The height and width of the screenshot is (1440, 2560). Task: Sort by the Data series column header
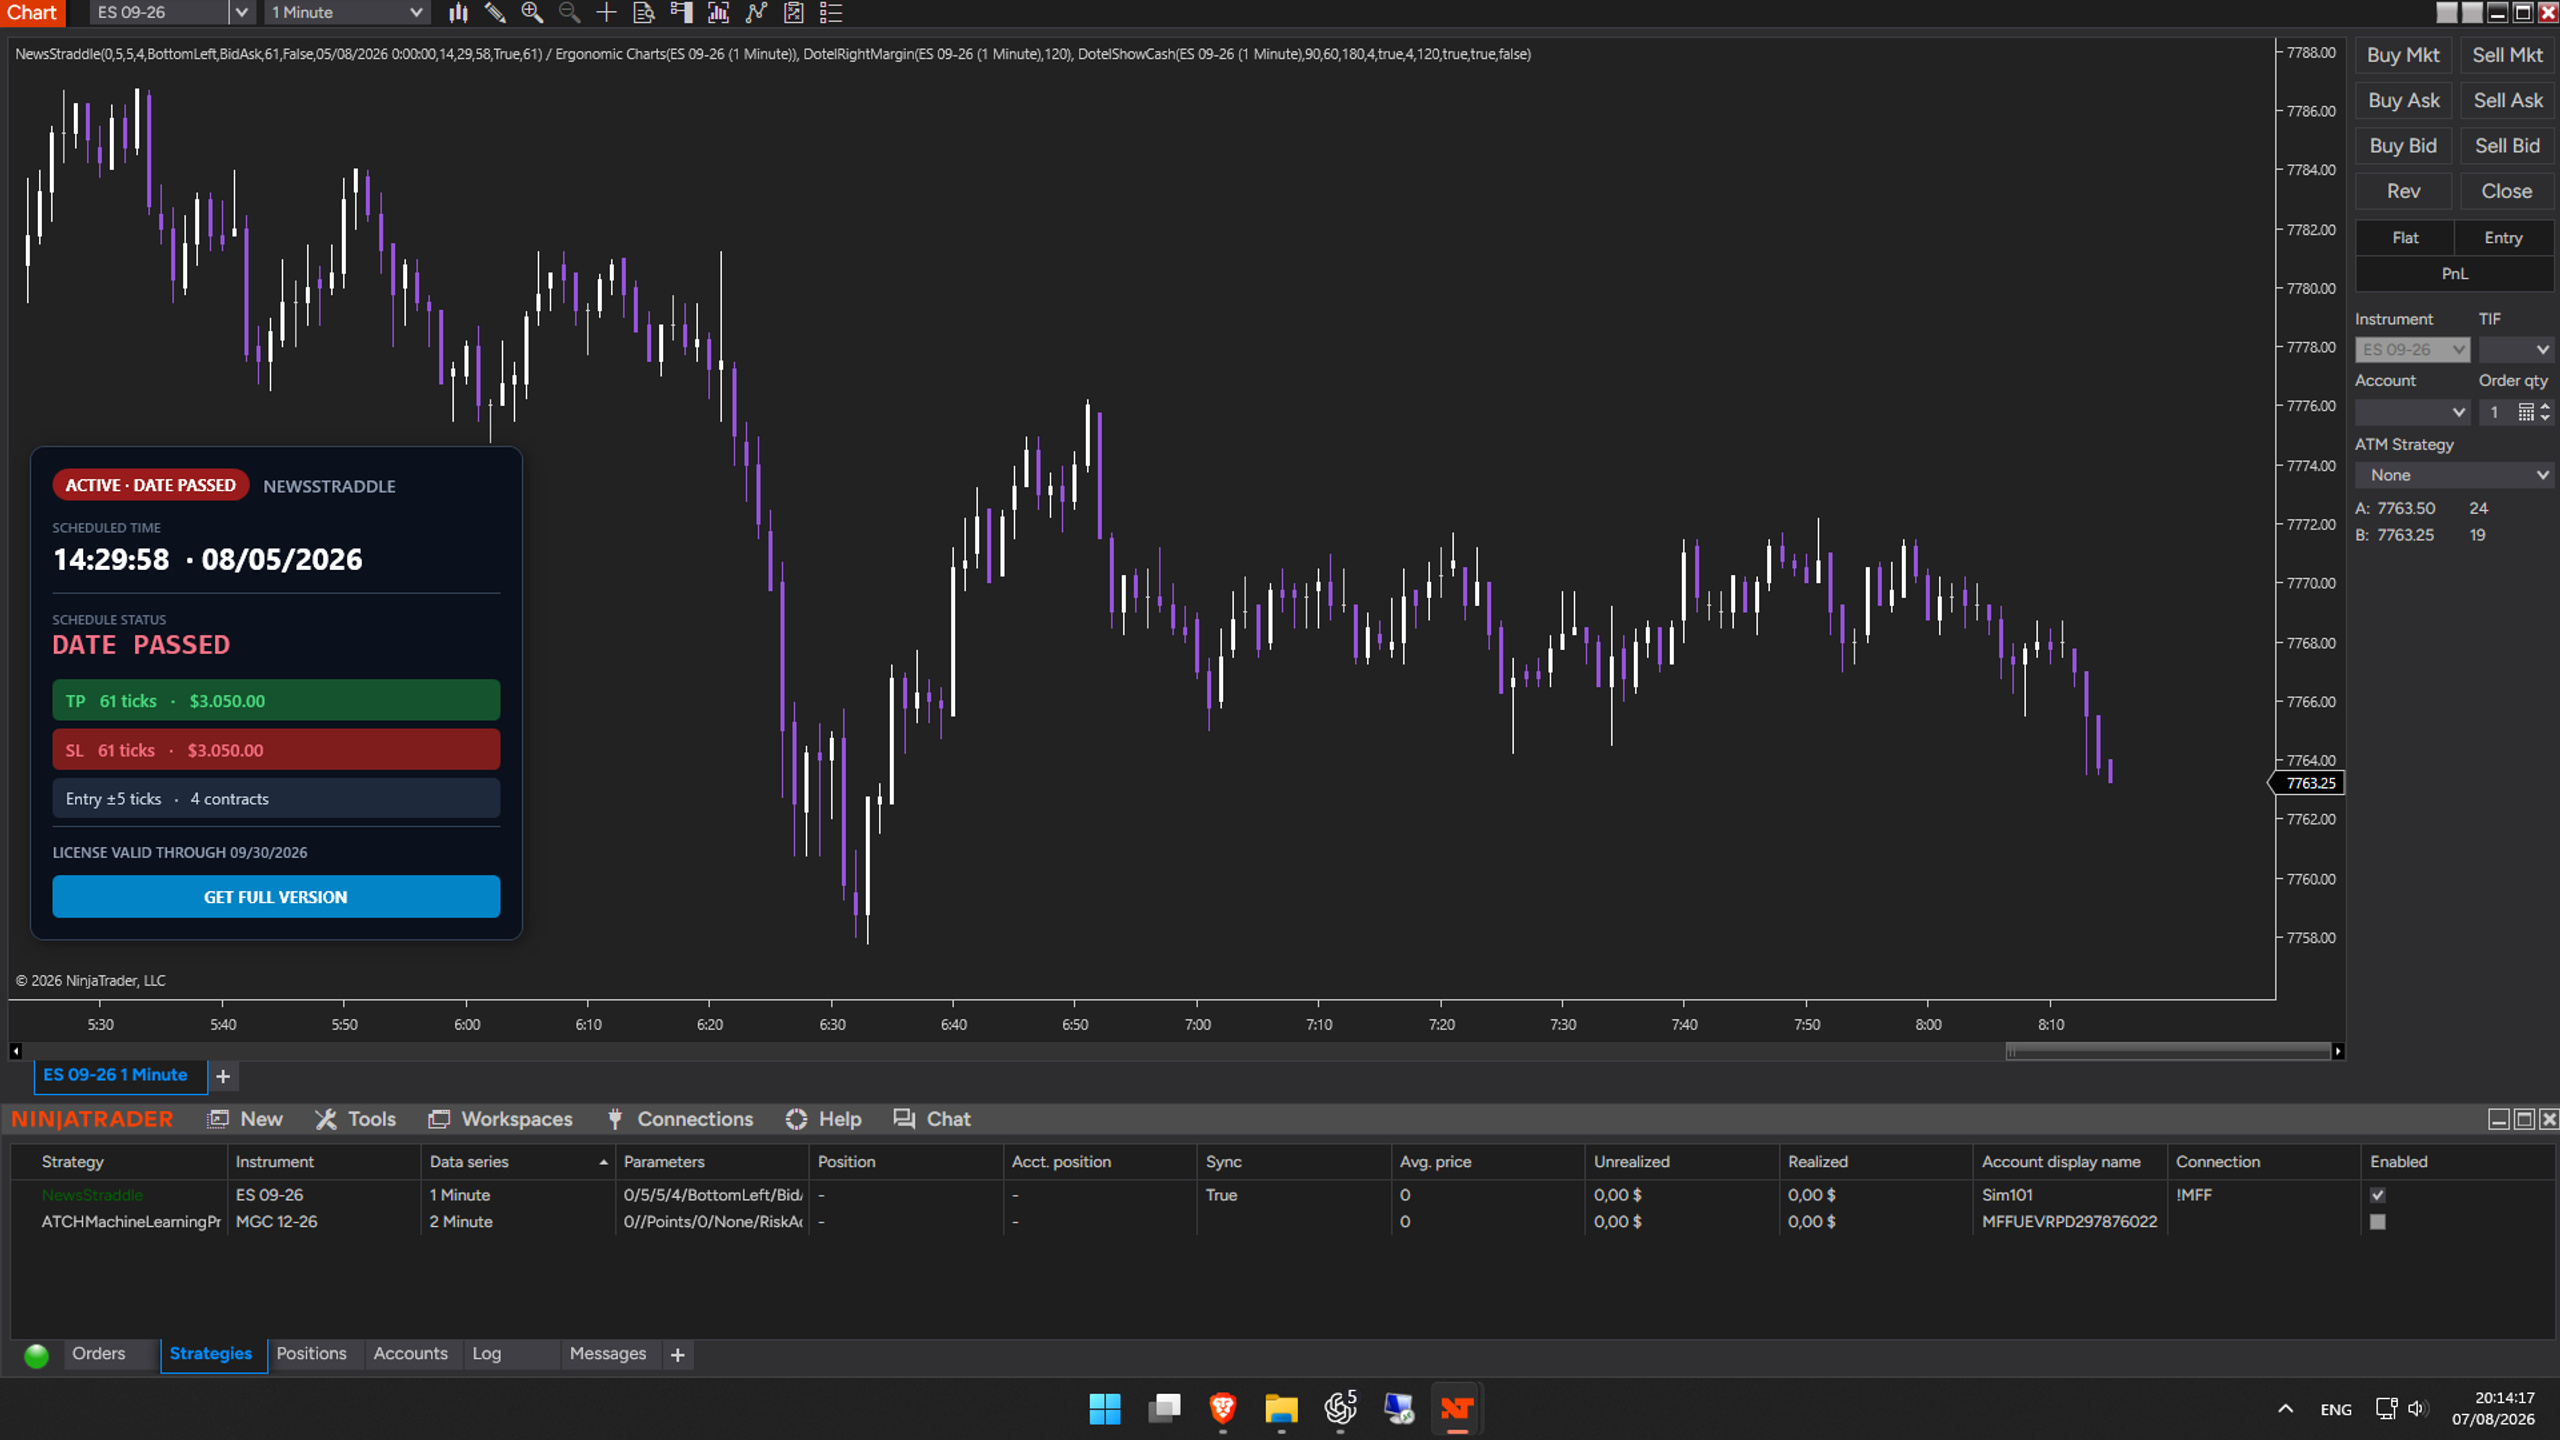517,1162
